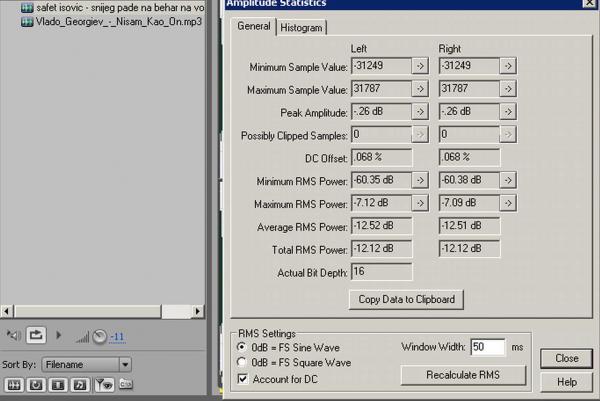Toggle the Account for DC checkbox
The height and width of the screenshot is (401, 600).
click(x=240, y=379)
